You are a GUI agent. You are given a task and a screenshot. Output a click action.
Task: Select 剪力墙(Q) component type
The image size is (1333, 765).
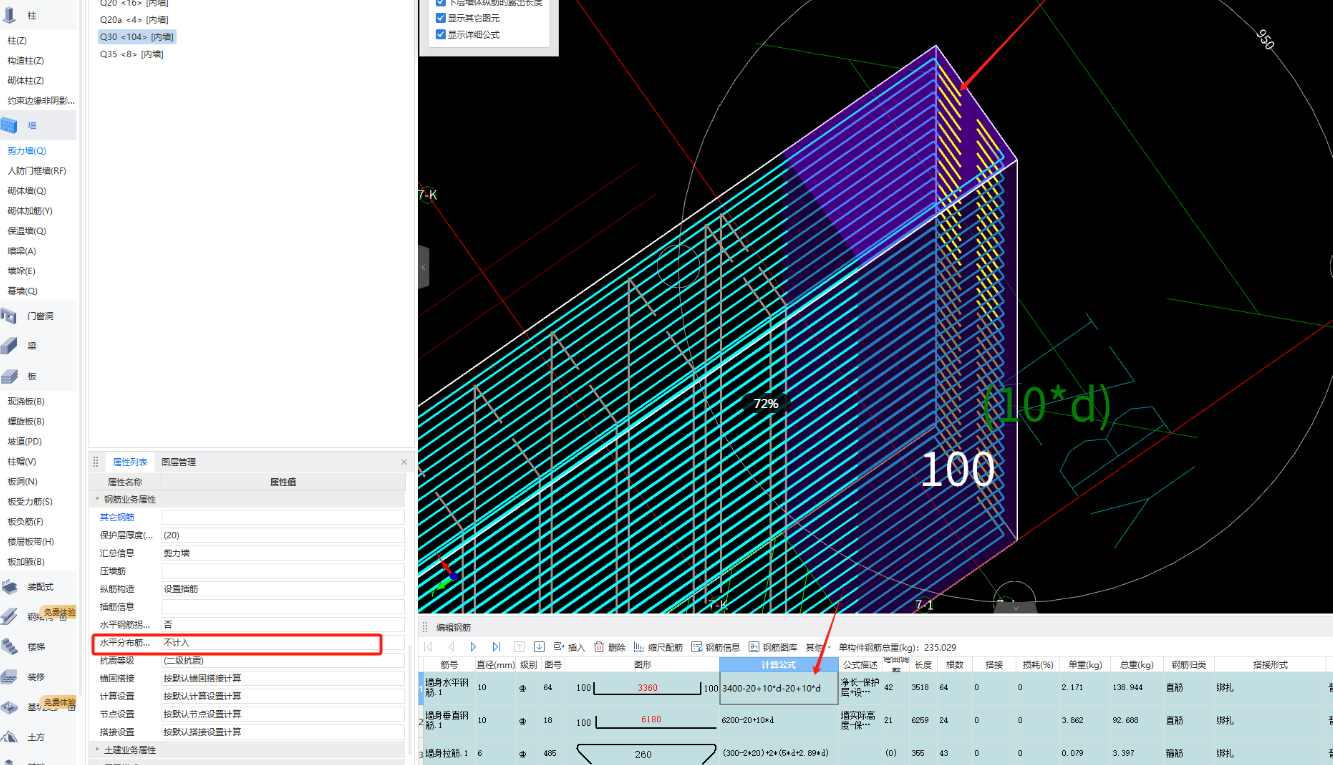pos(27,151)
